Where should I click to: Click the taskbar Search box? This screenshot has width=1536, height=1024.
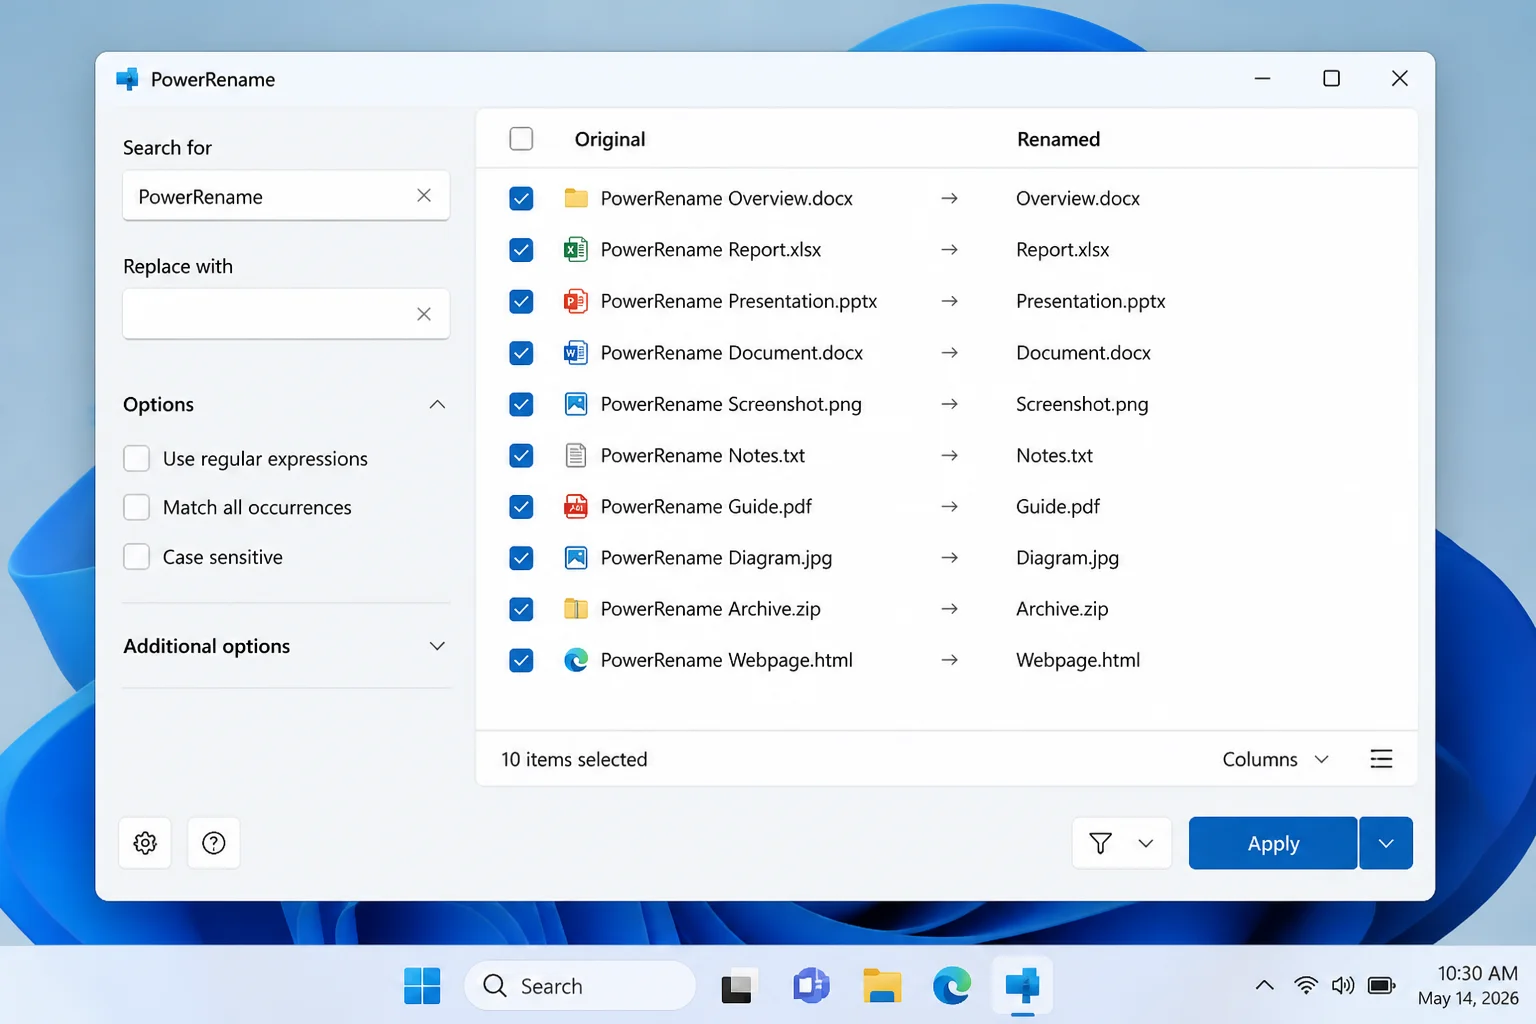(x=580, y=986)
